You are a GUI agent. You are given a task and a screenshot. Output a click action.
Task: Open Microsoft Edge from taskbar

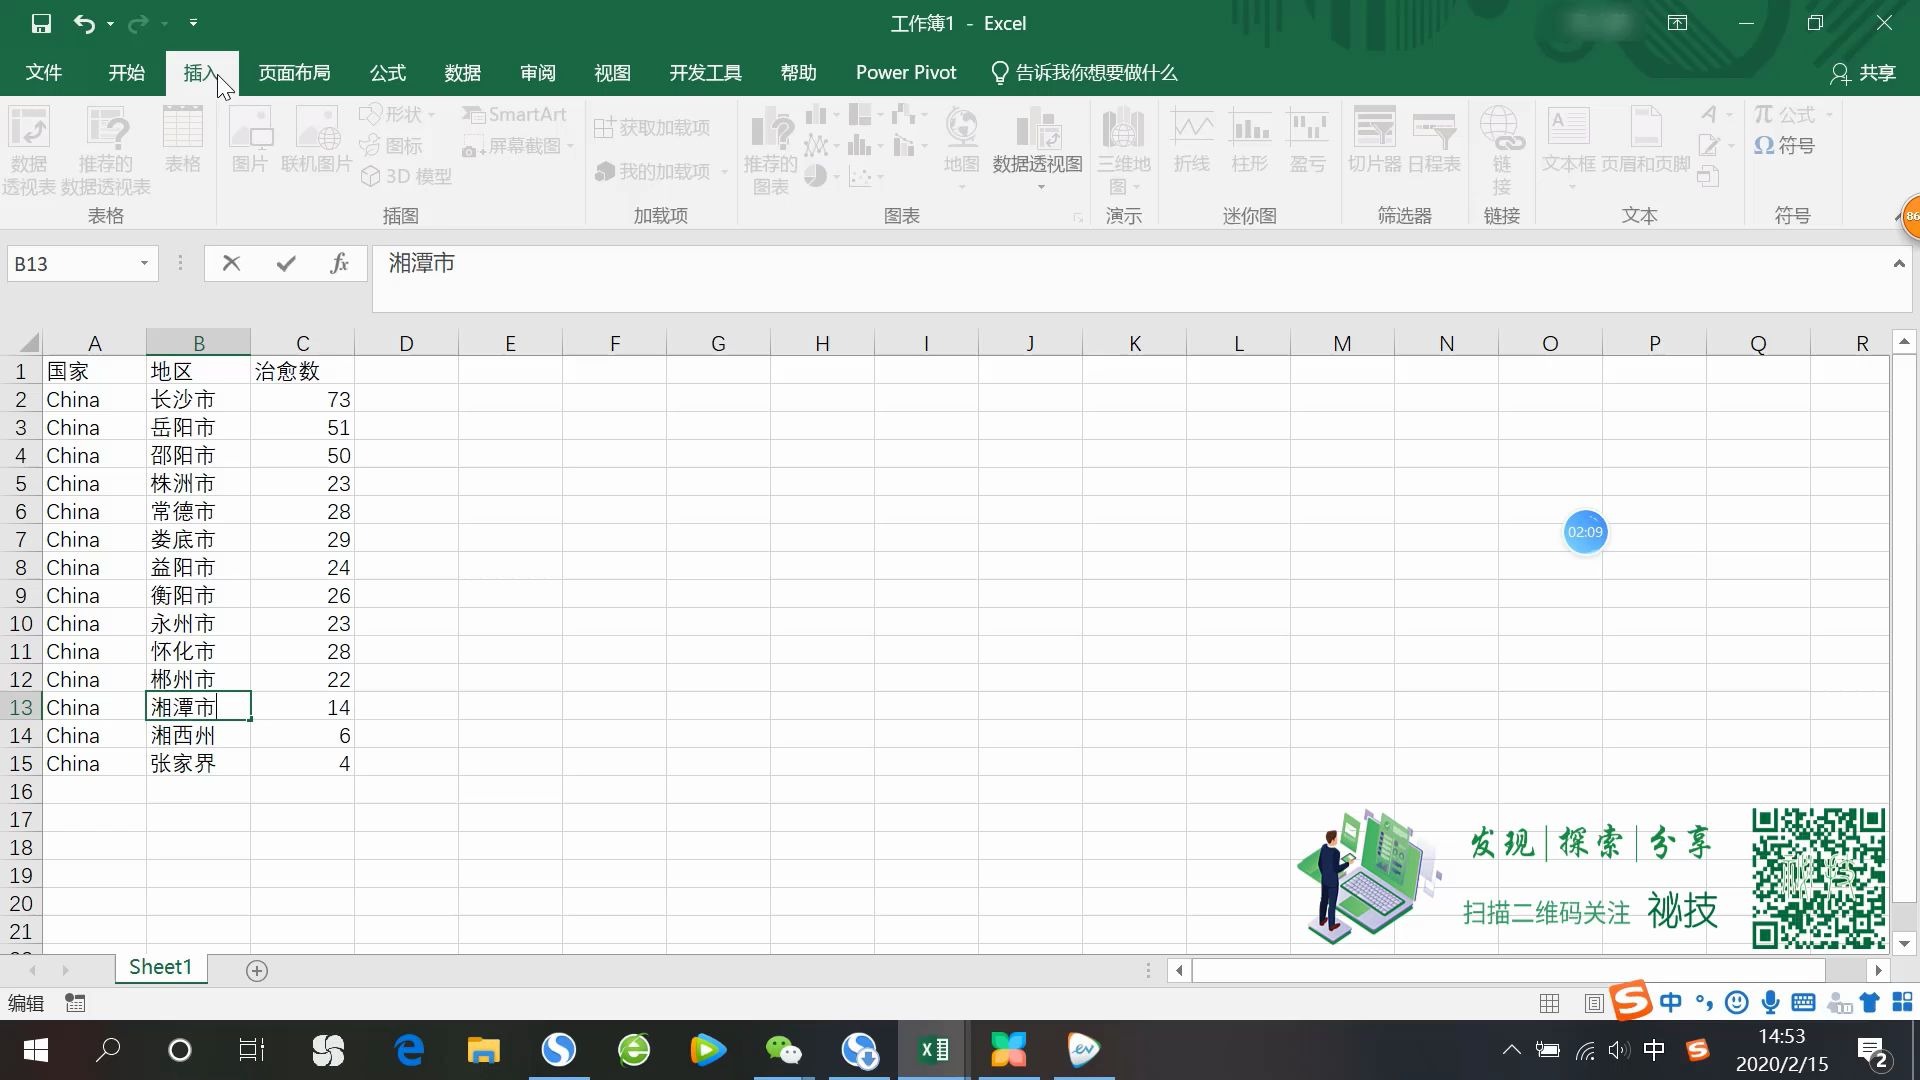[x=410, y=1050]
